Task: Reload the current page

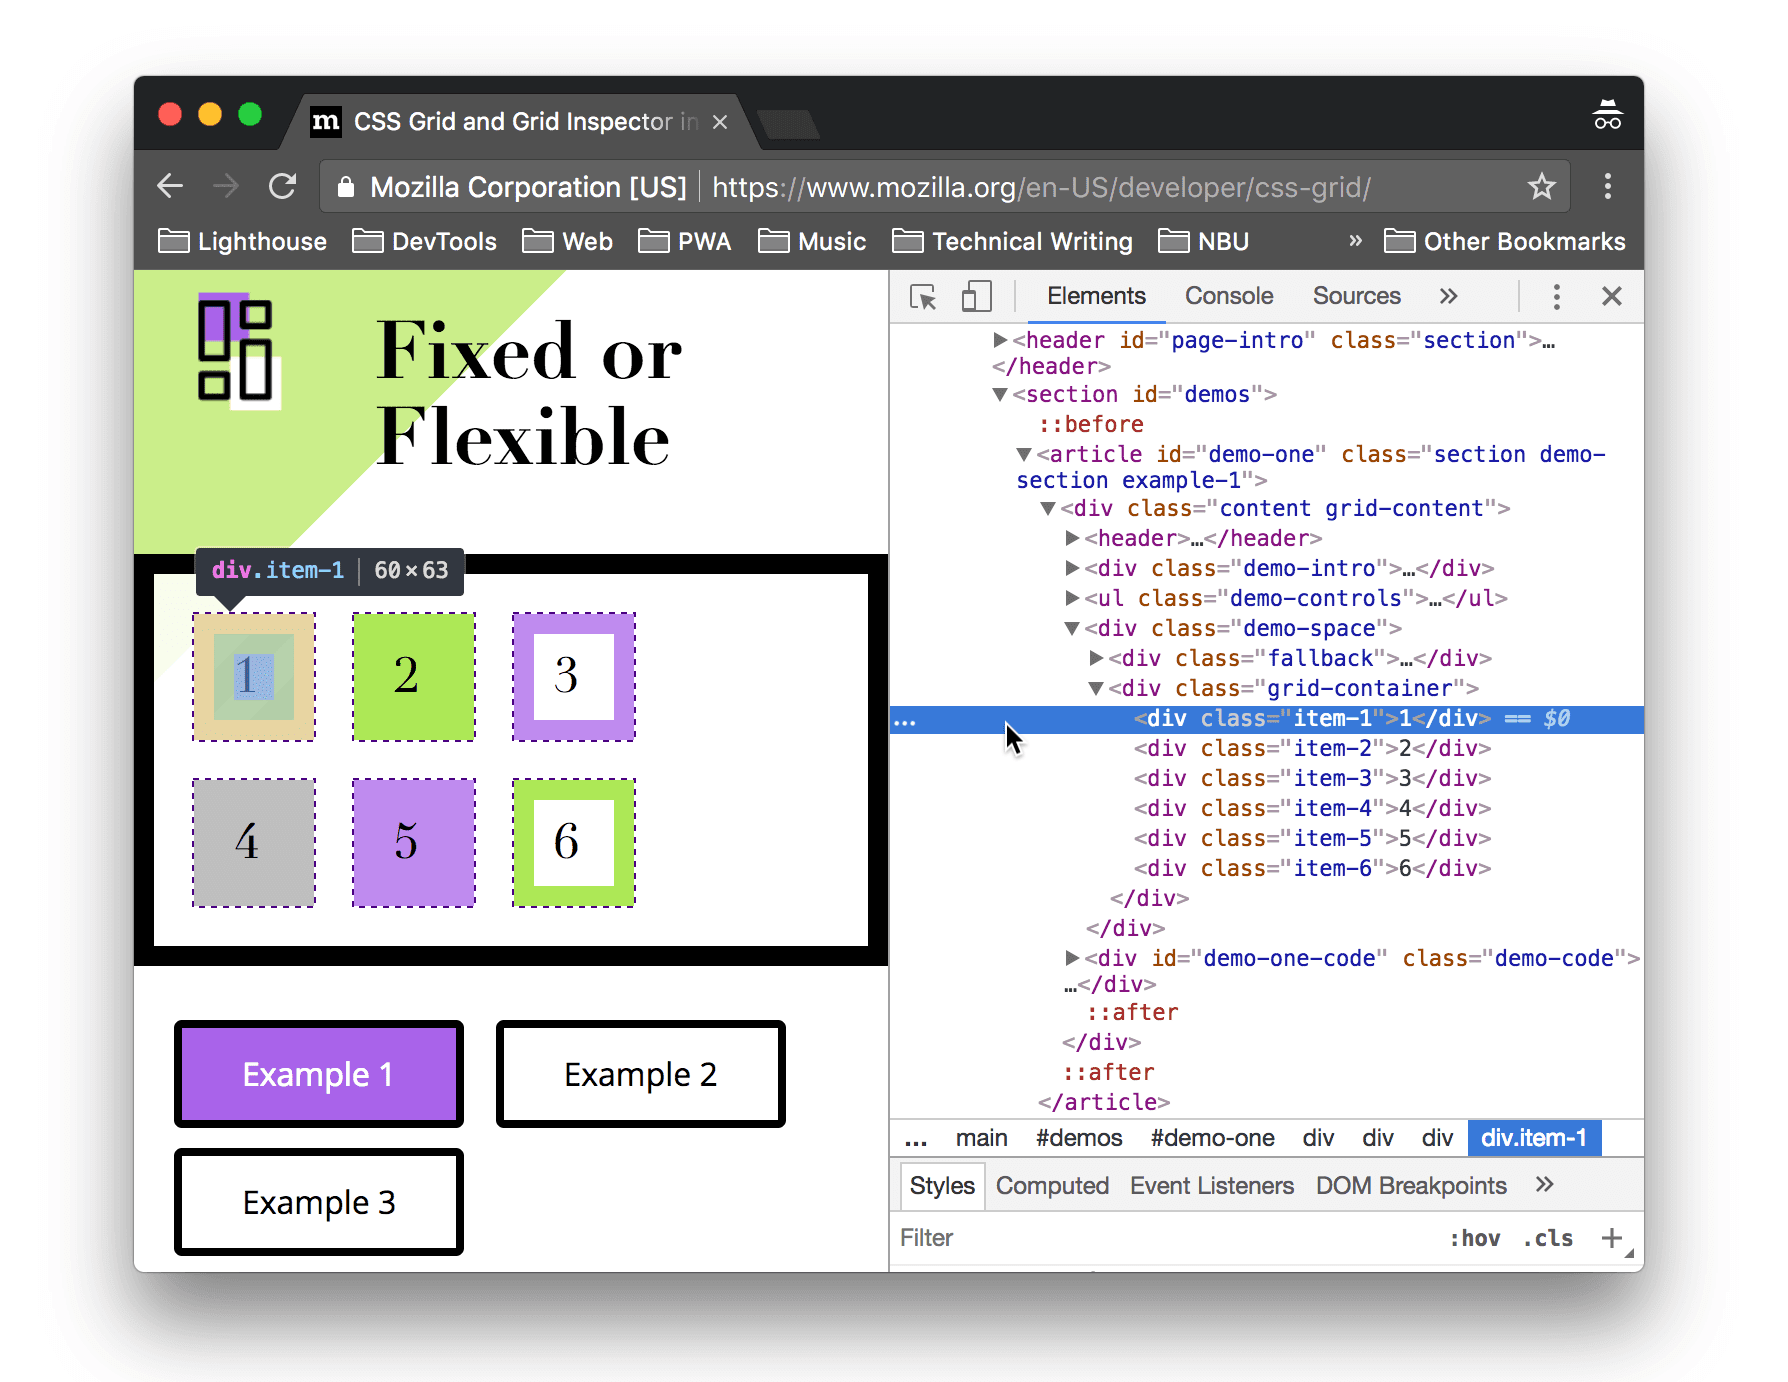Action: point(283,186)
